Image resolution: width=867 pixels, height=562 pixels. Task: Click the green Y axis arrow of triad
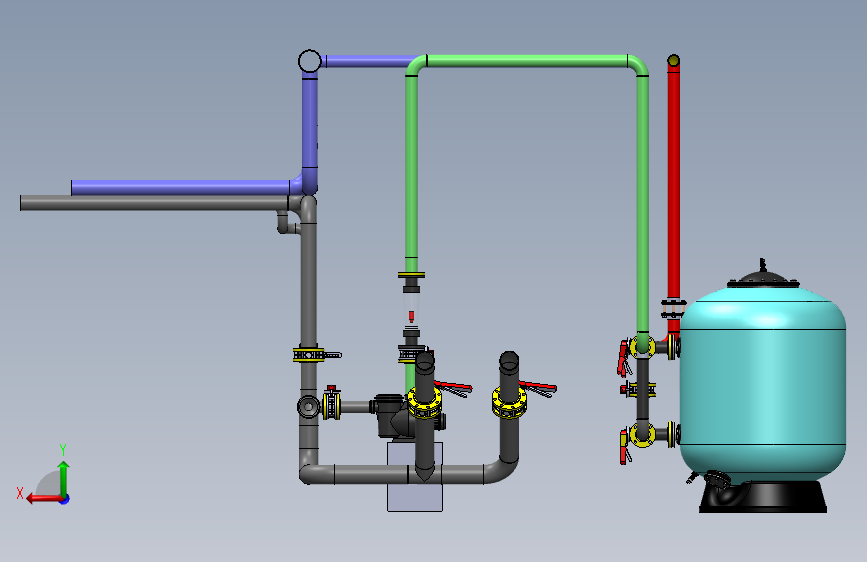(x=64, y=478)
